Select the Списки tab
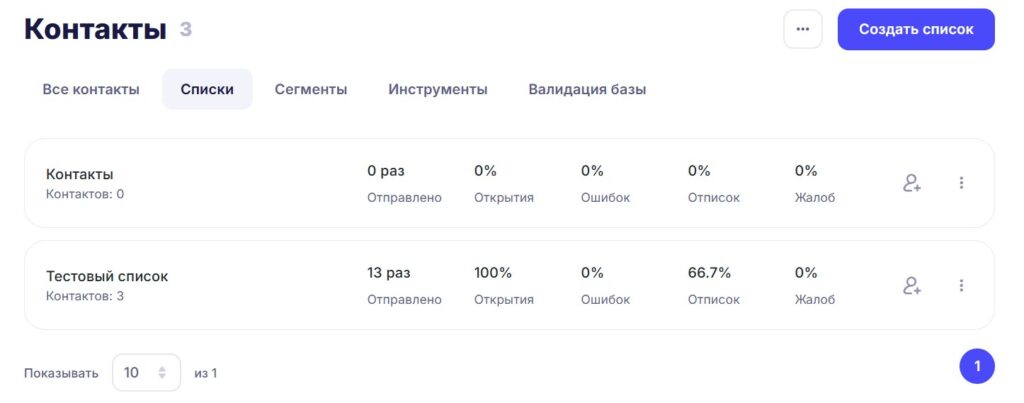This screenshot has height=403, width=1024. [207, 89]
